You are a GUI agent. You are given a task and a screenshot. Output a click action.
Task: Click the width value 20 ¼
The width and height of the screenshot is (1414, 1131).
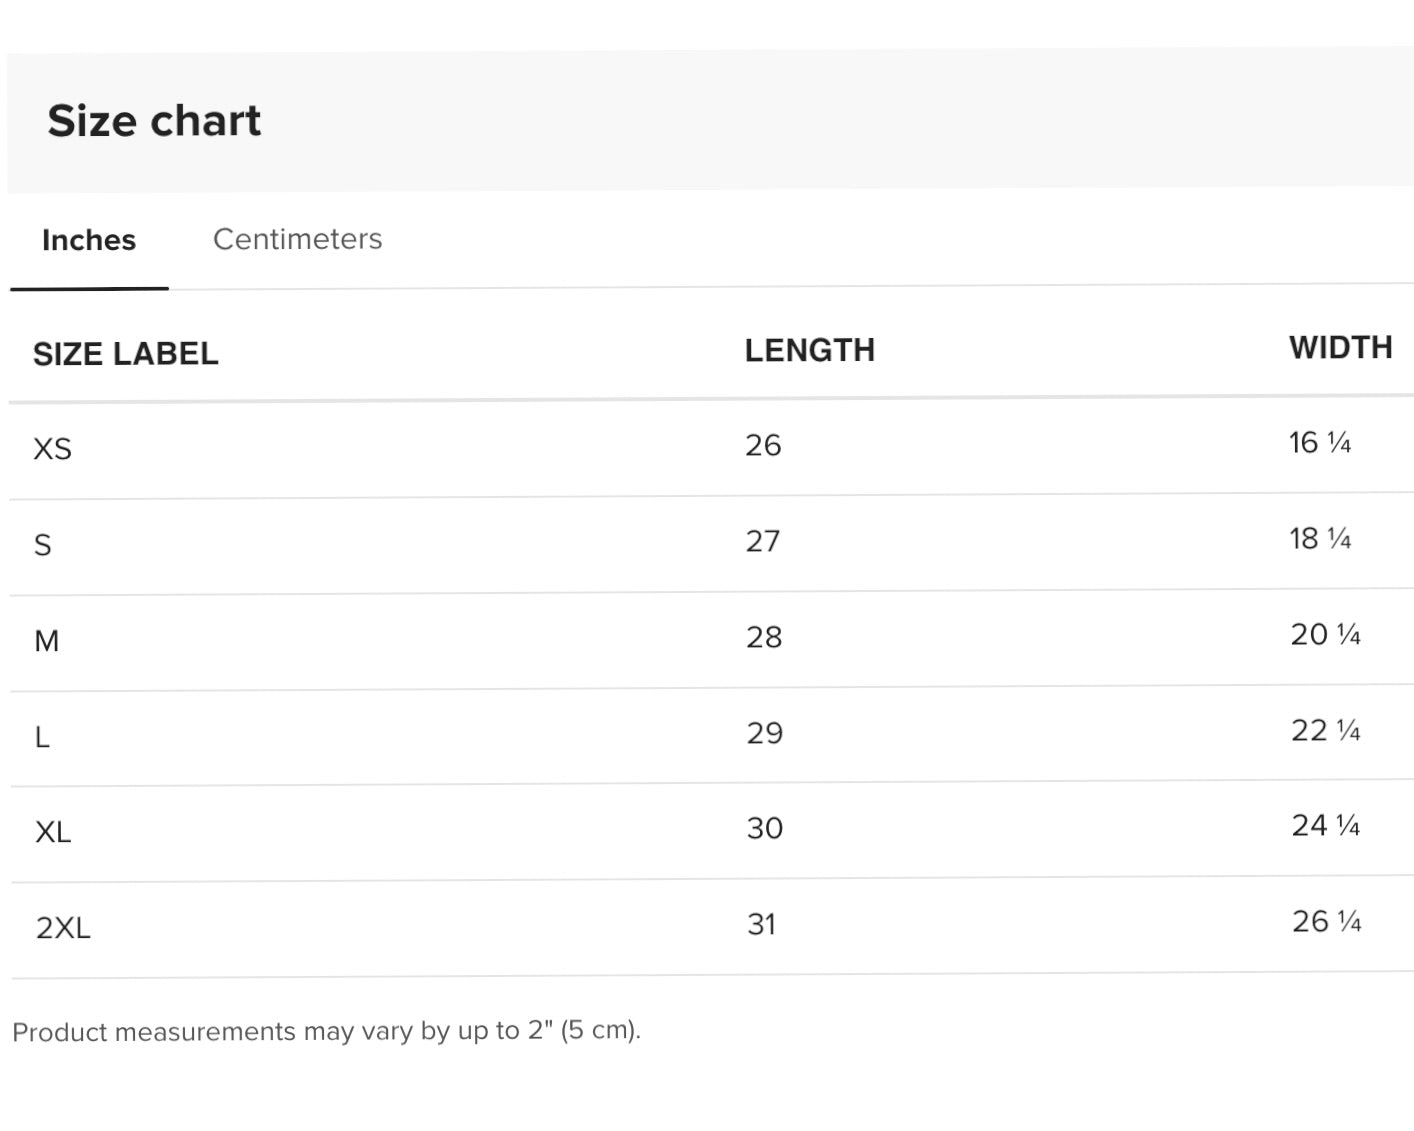[1325, 634]
